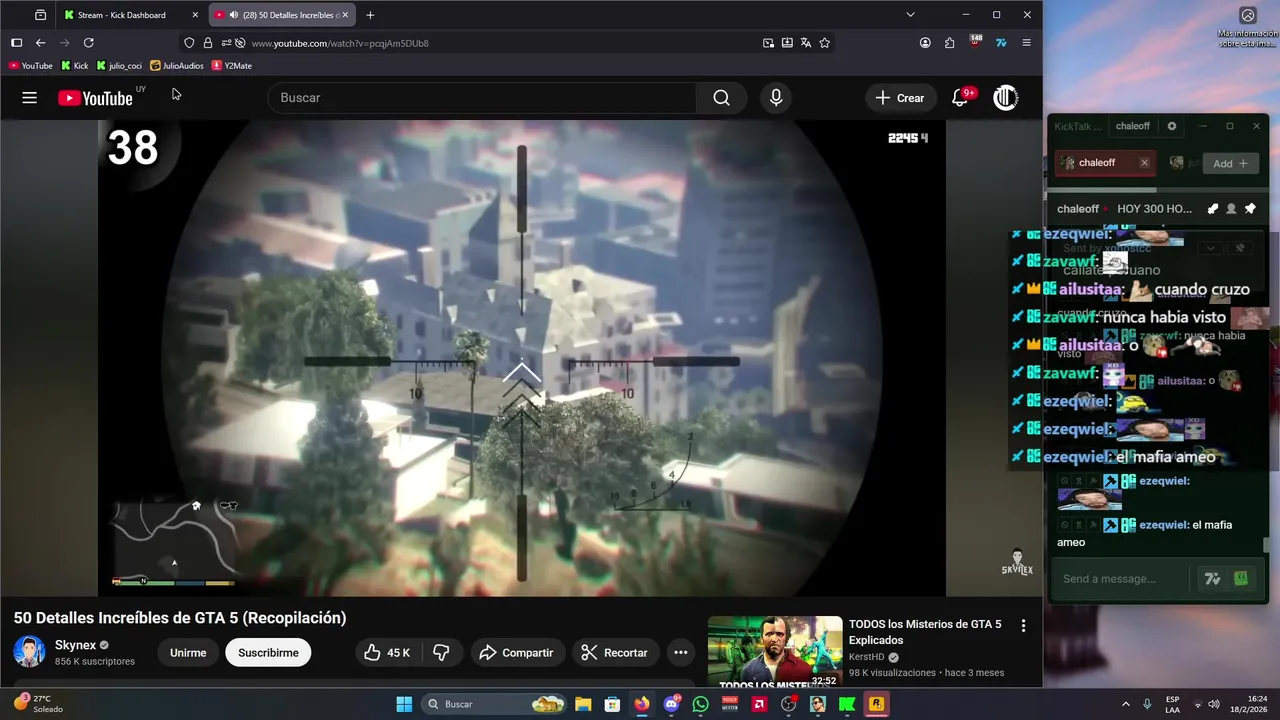The image size is (1280, 720).
Task: Open the Skynex channel avatar
Action: coord(29,652)
